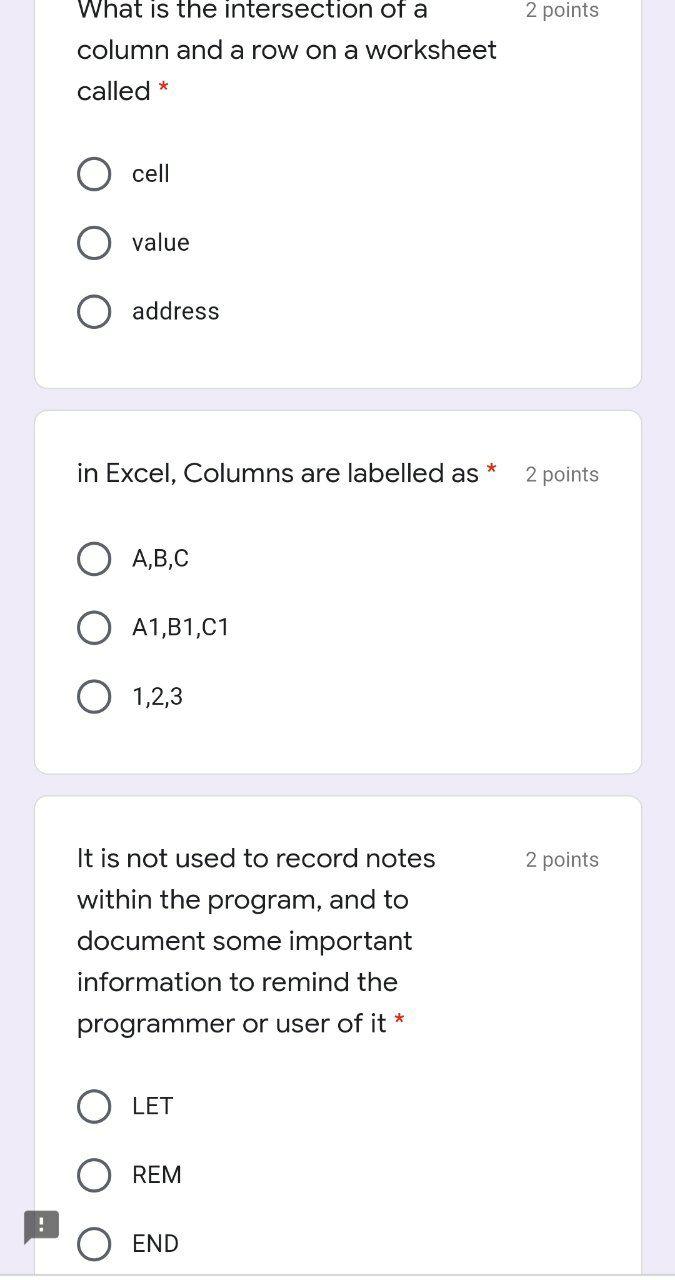This screenshot has width=675, height=1280.
Task: Click the 'A,B,C' label text
Action: point(158,559)
